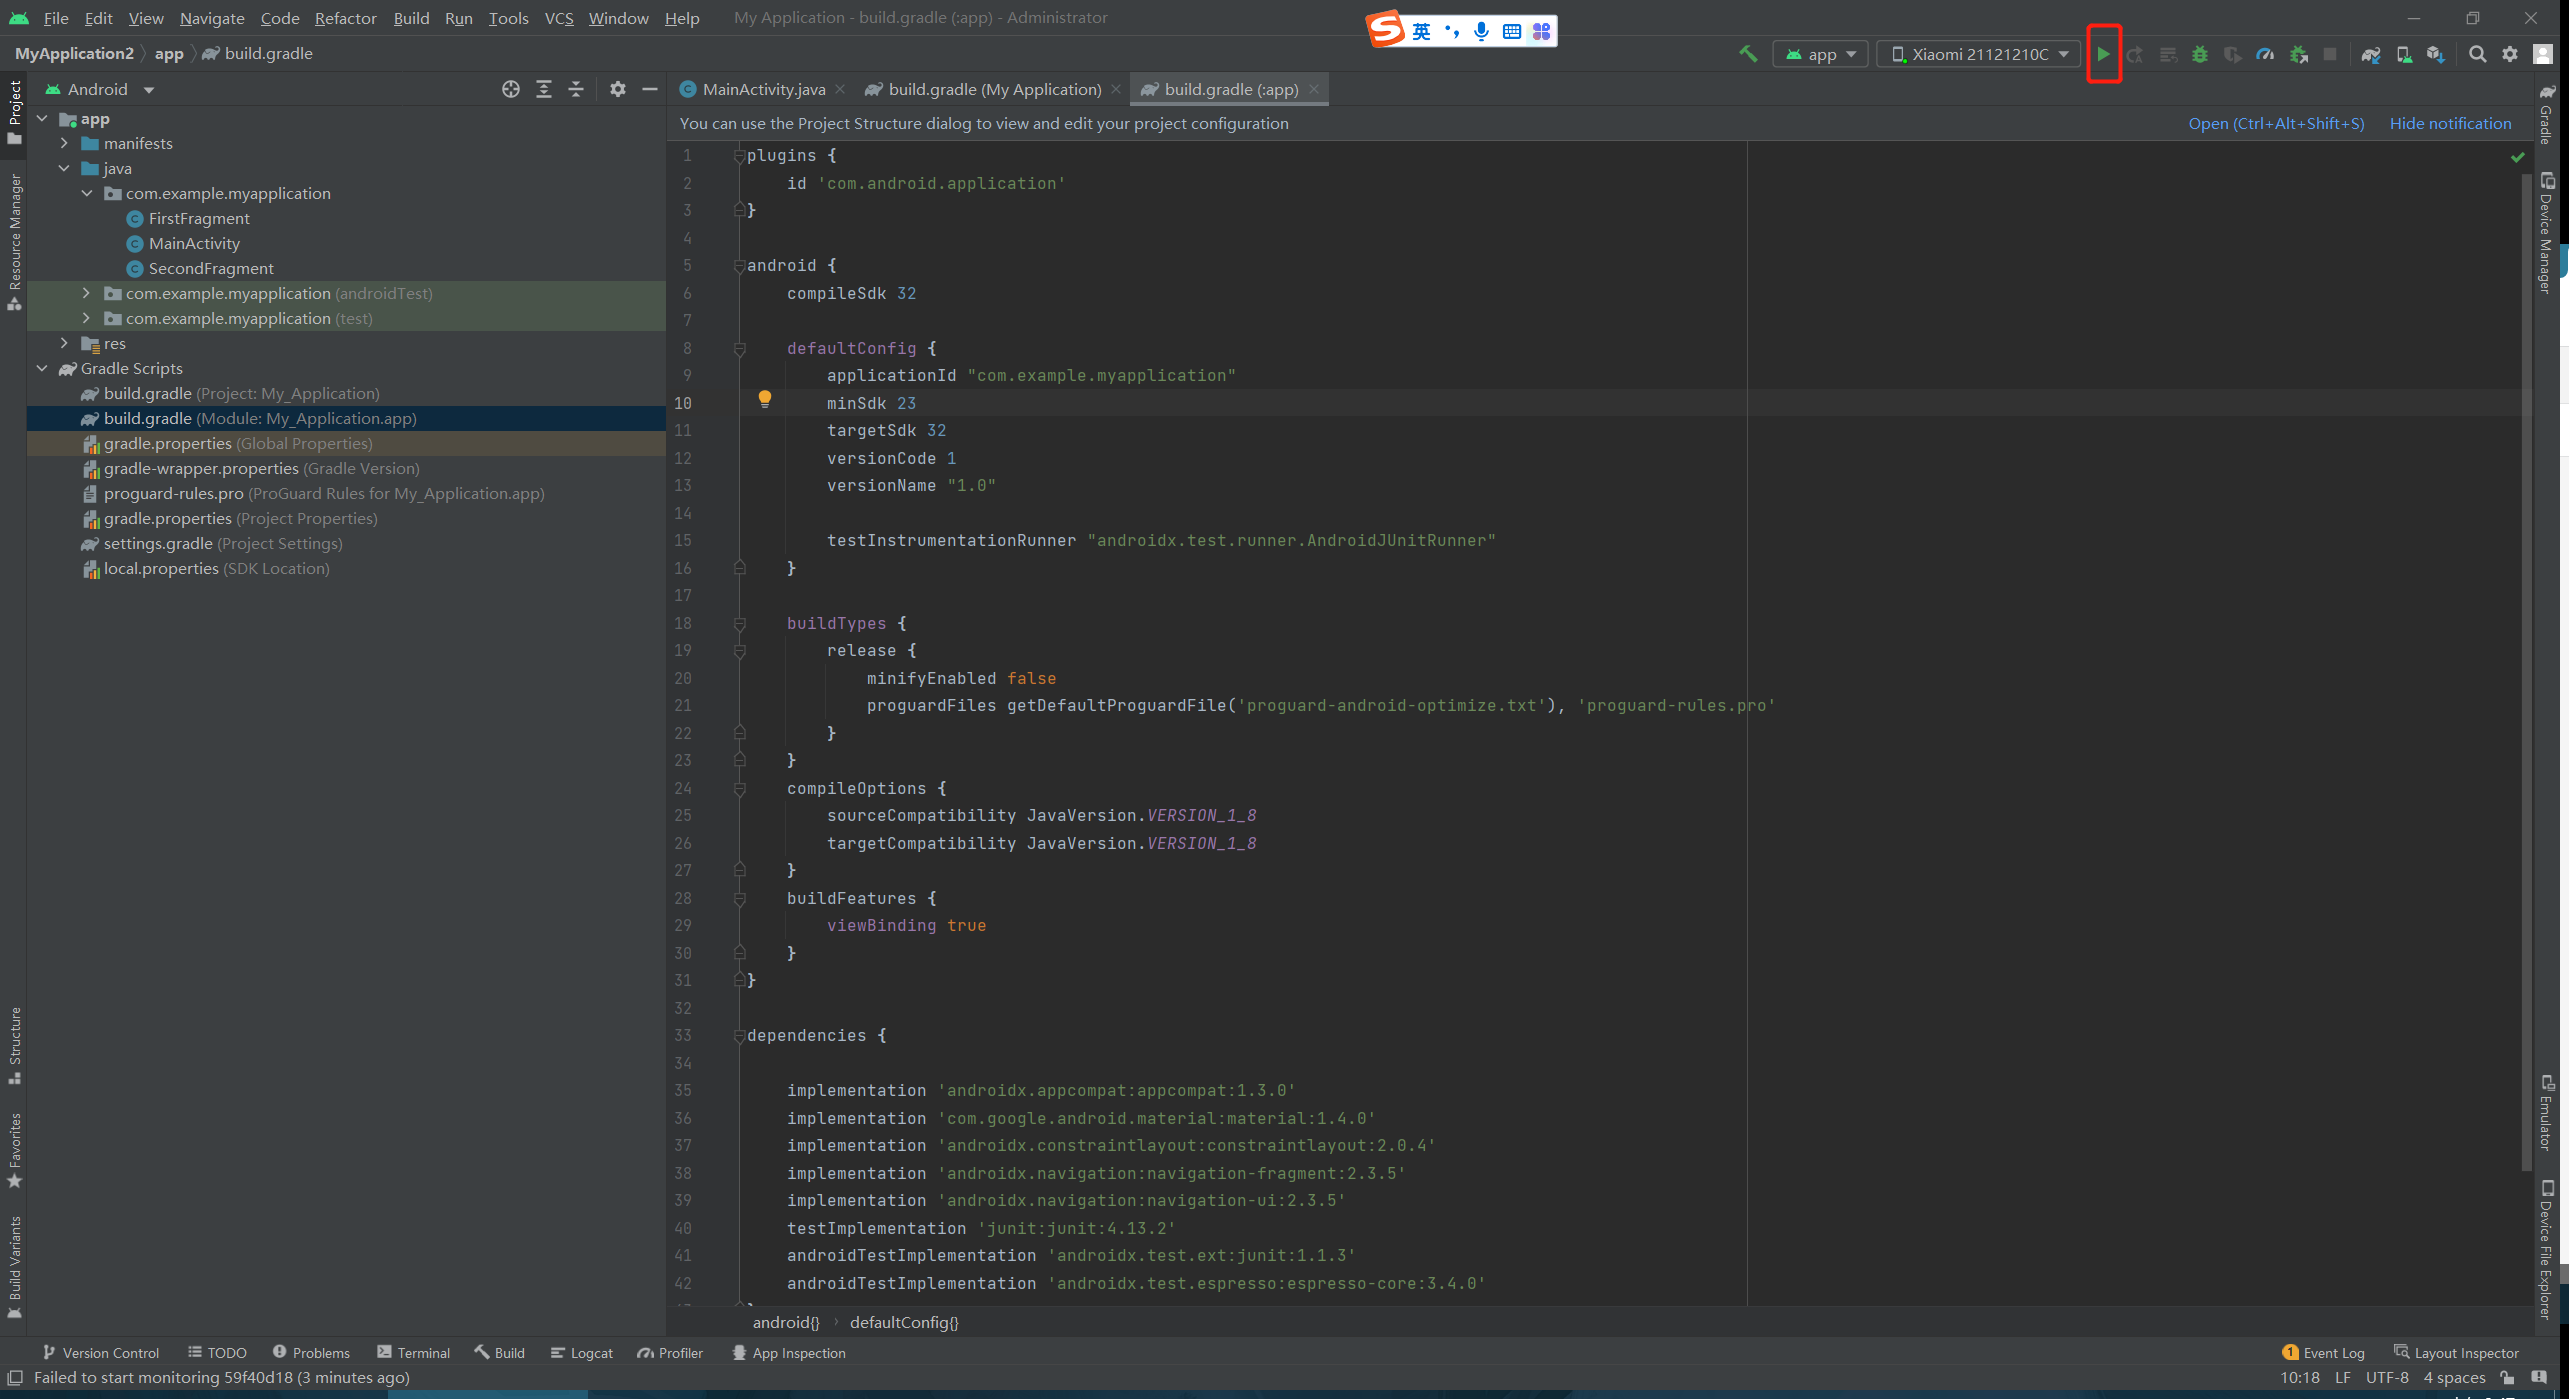Click the hammer Make Project icon
Viewport: 2569px width, 1399px height.
click(x=1748, y=54)
